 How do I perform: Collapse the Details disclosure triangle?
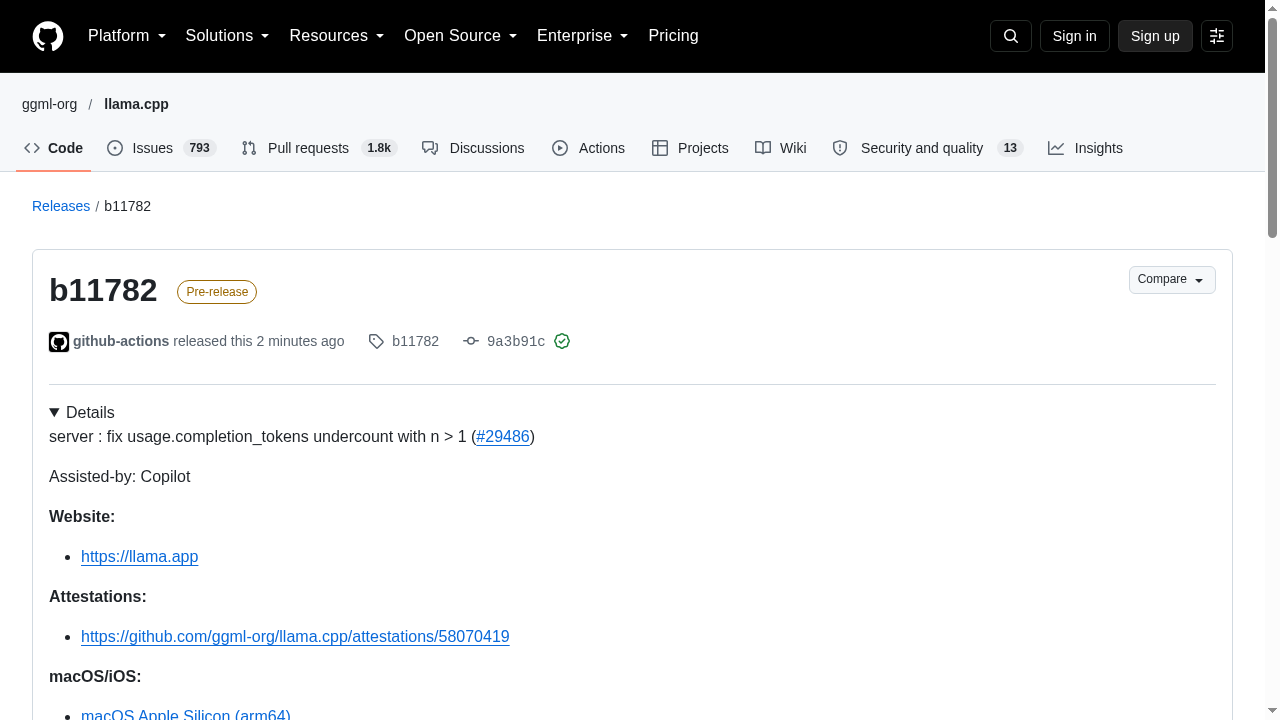pos(55,413)
